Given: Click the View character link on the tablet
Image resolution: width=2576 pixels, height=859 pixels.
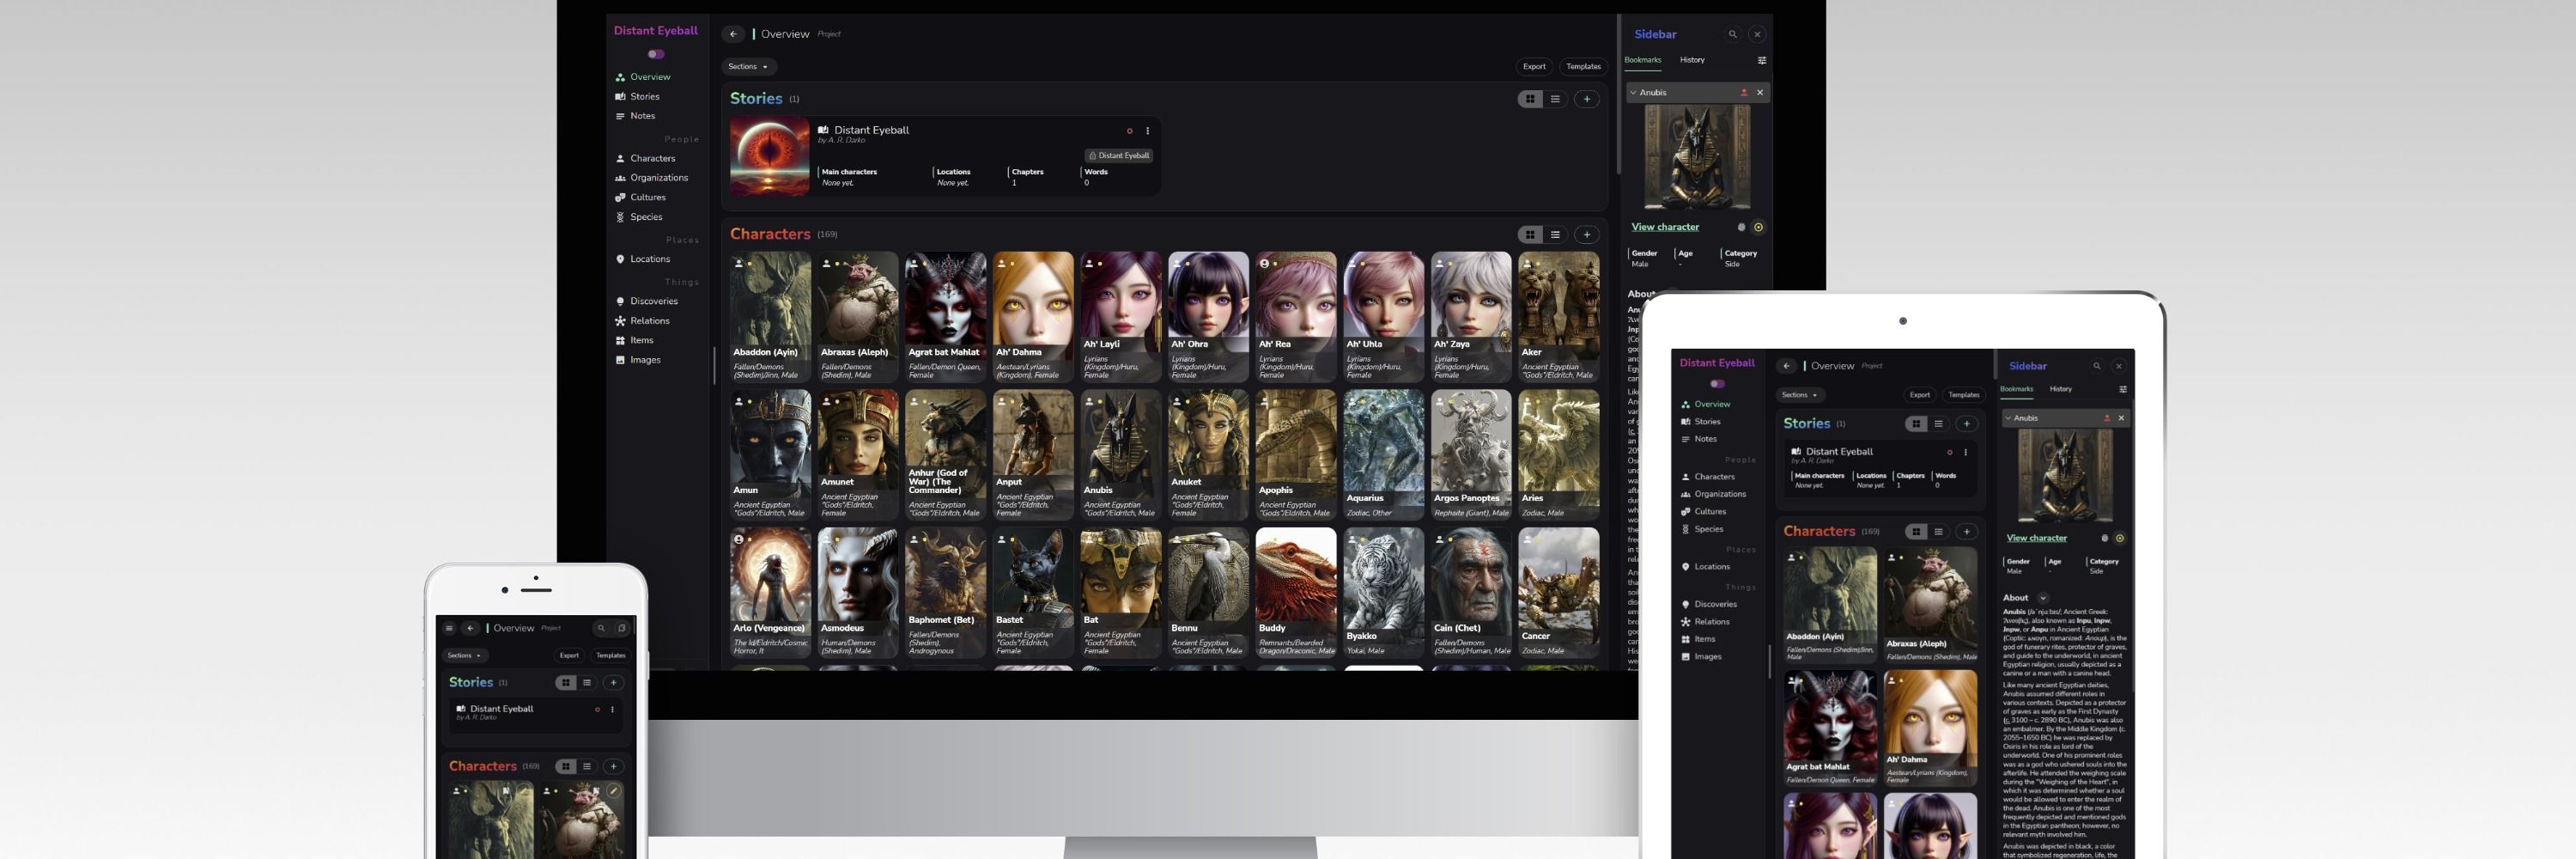Looking at the screenshot, I should (2037, 538).
